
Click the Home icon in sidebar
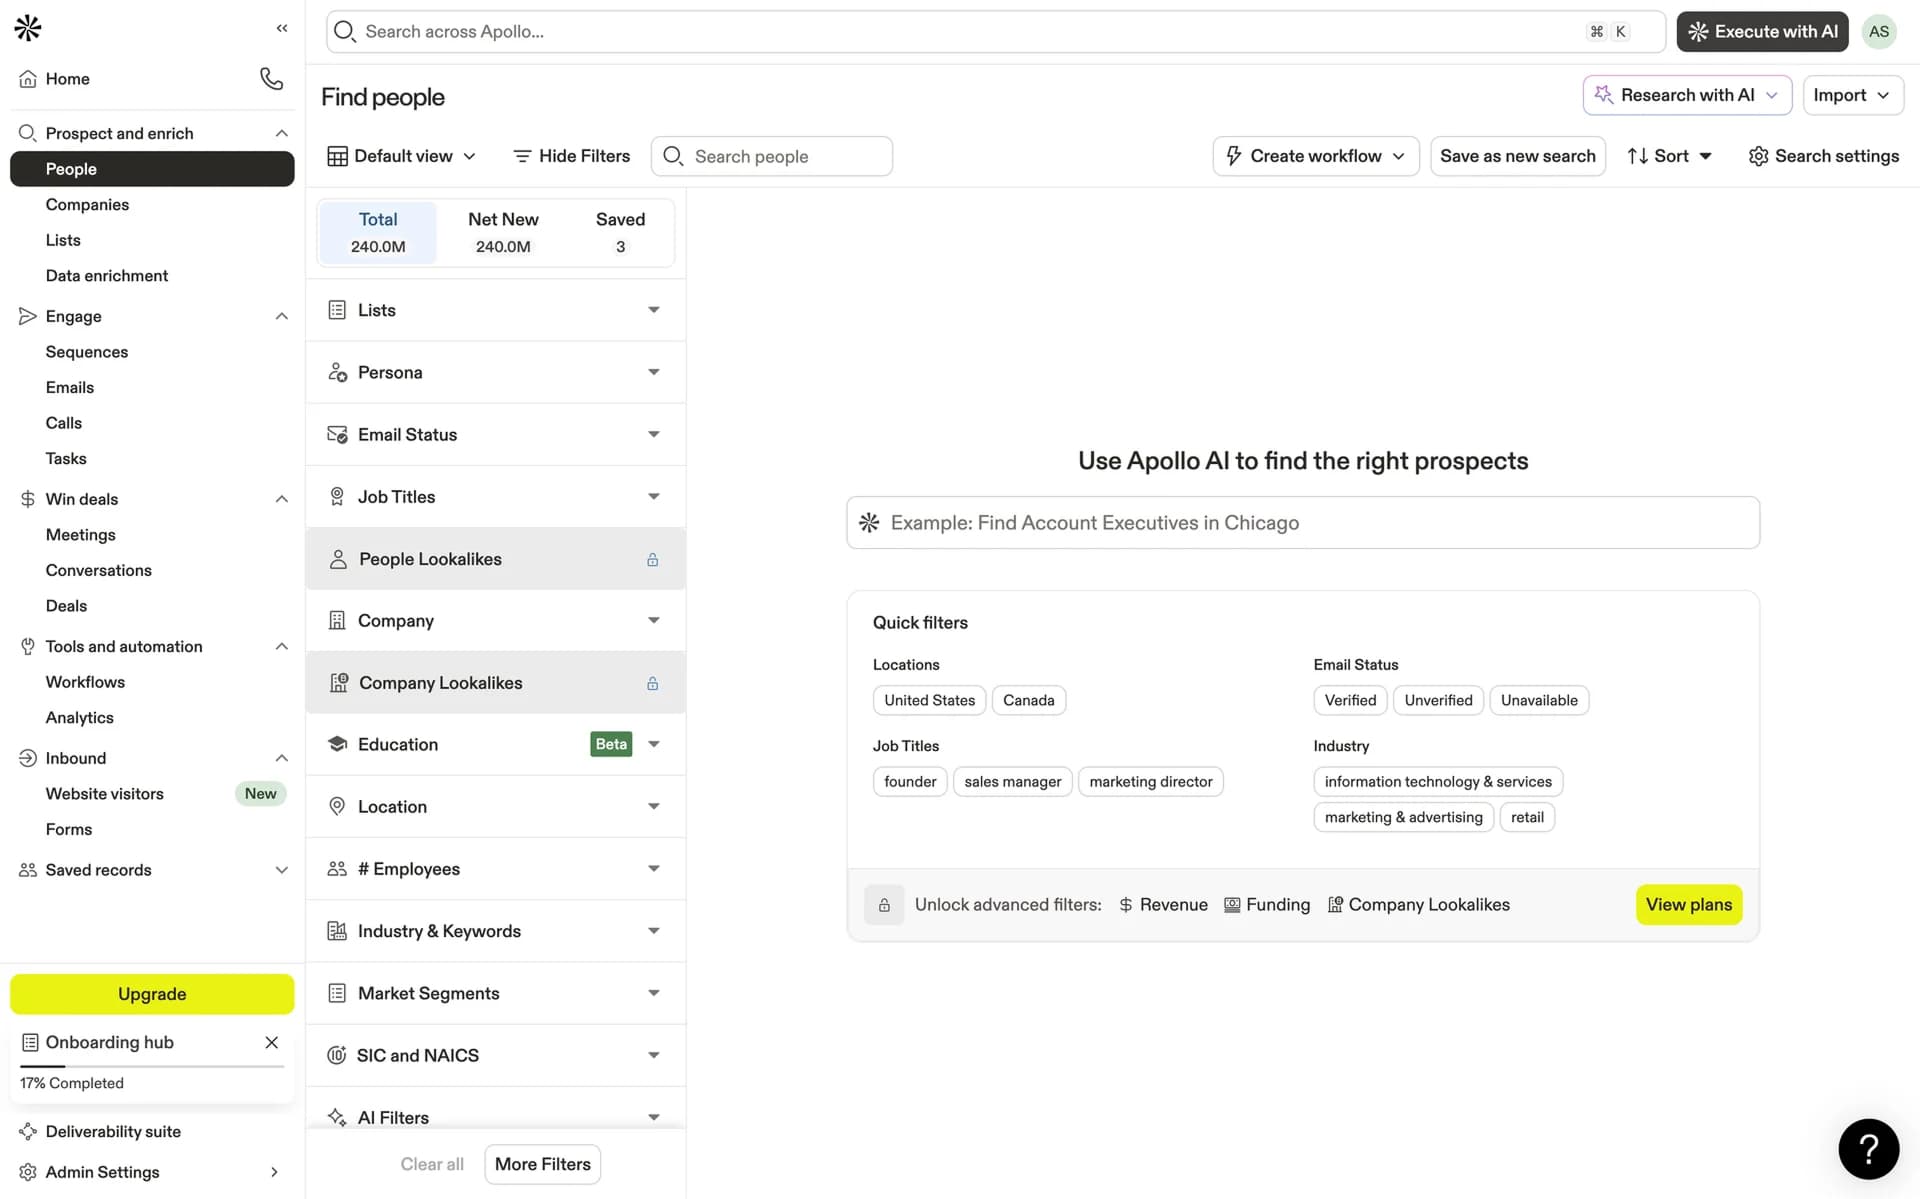coord(28,79)
